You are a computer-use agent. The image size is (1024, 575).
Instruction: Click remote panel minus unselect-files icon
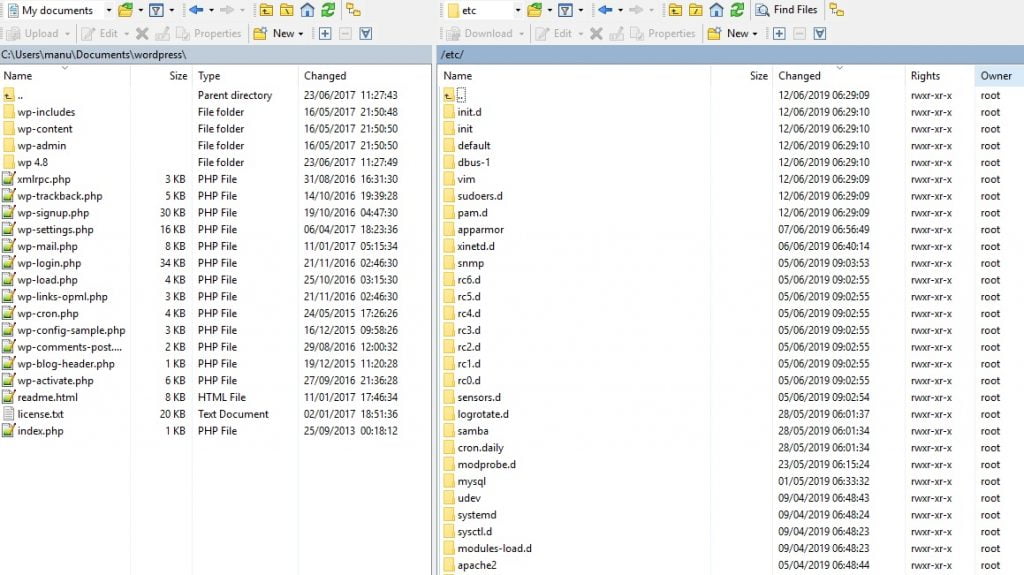pos(799,33)
